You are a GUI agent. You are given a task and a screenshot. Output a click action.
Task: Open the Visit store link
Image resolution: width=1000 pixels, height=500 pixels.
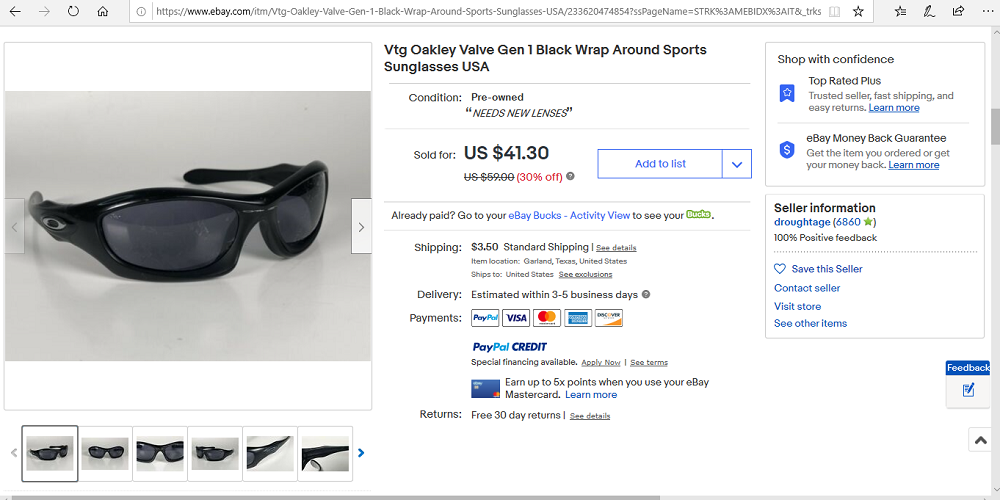pyautogui.click(x=797, y=306)
